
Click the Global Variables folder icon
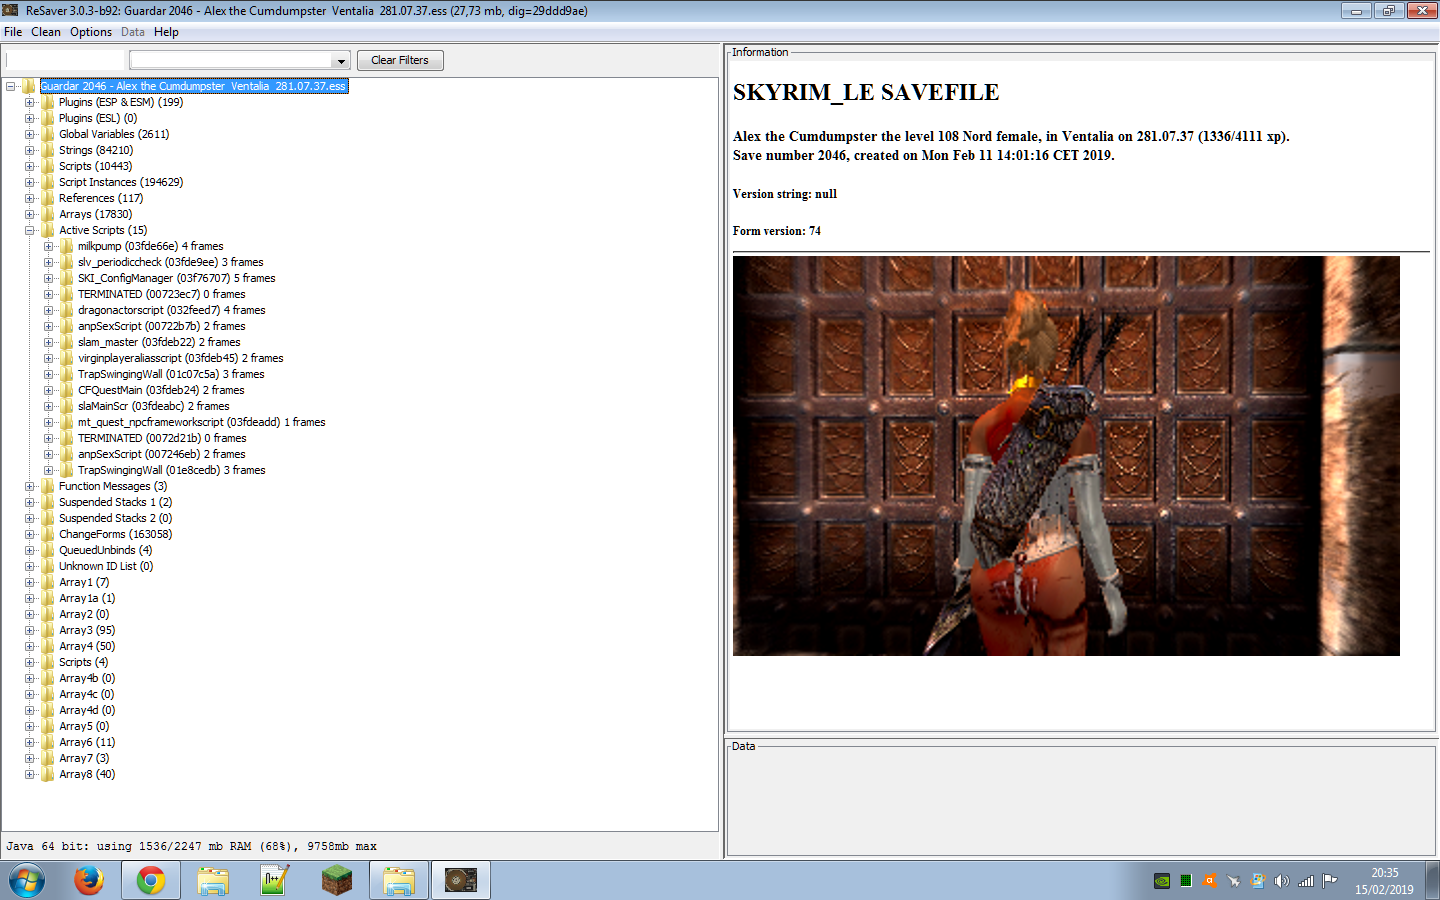point(47,134)
